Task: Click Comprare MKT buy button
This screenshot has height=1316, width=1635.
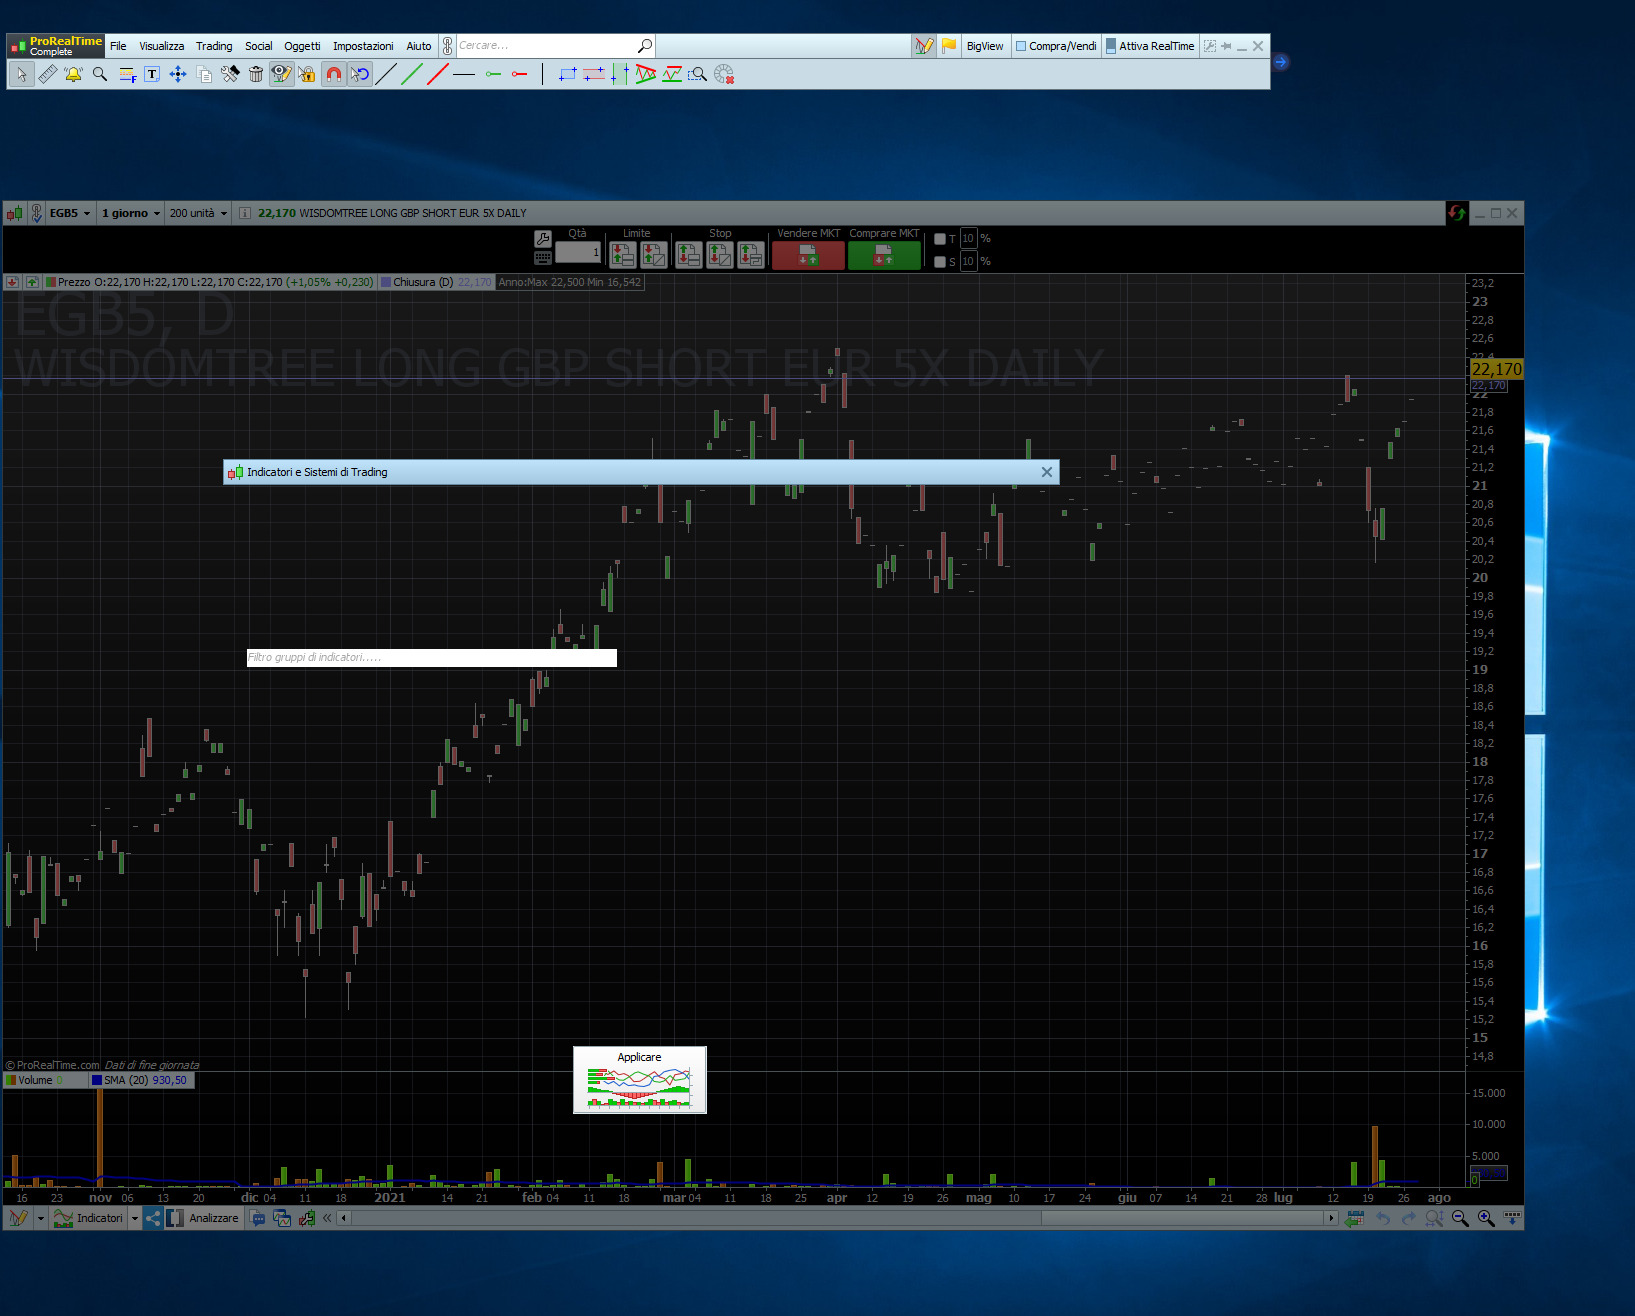Action: click(x=884, y=256)
